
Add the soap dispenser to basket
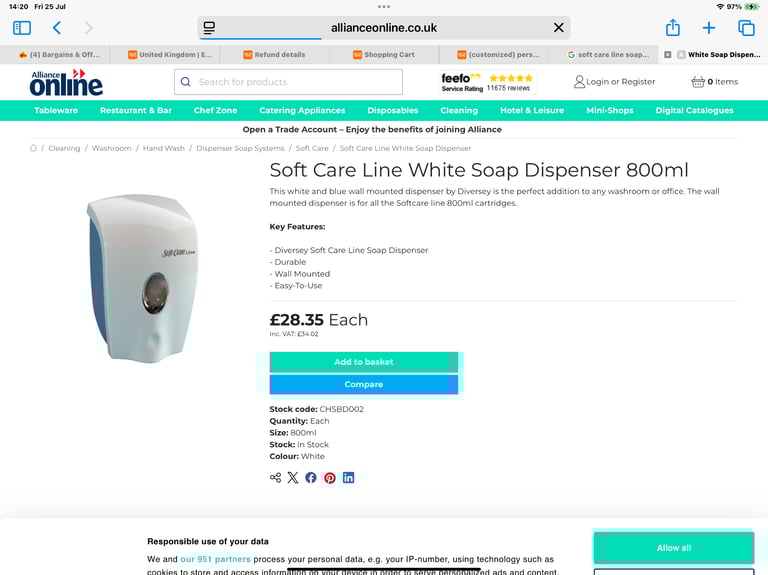363,362
